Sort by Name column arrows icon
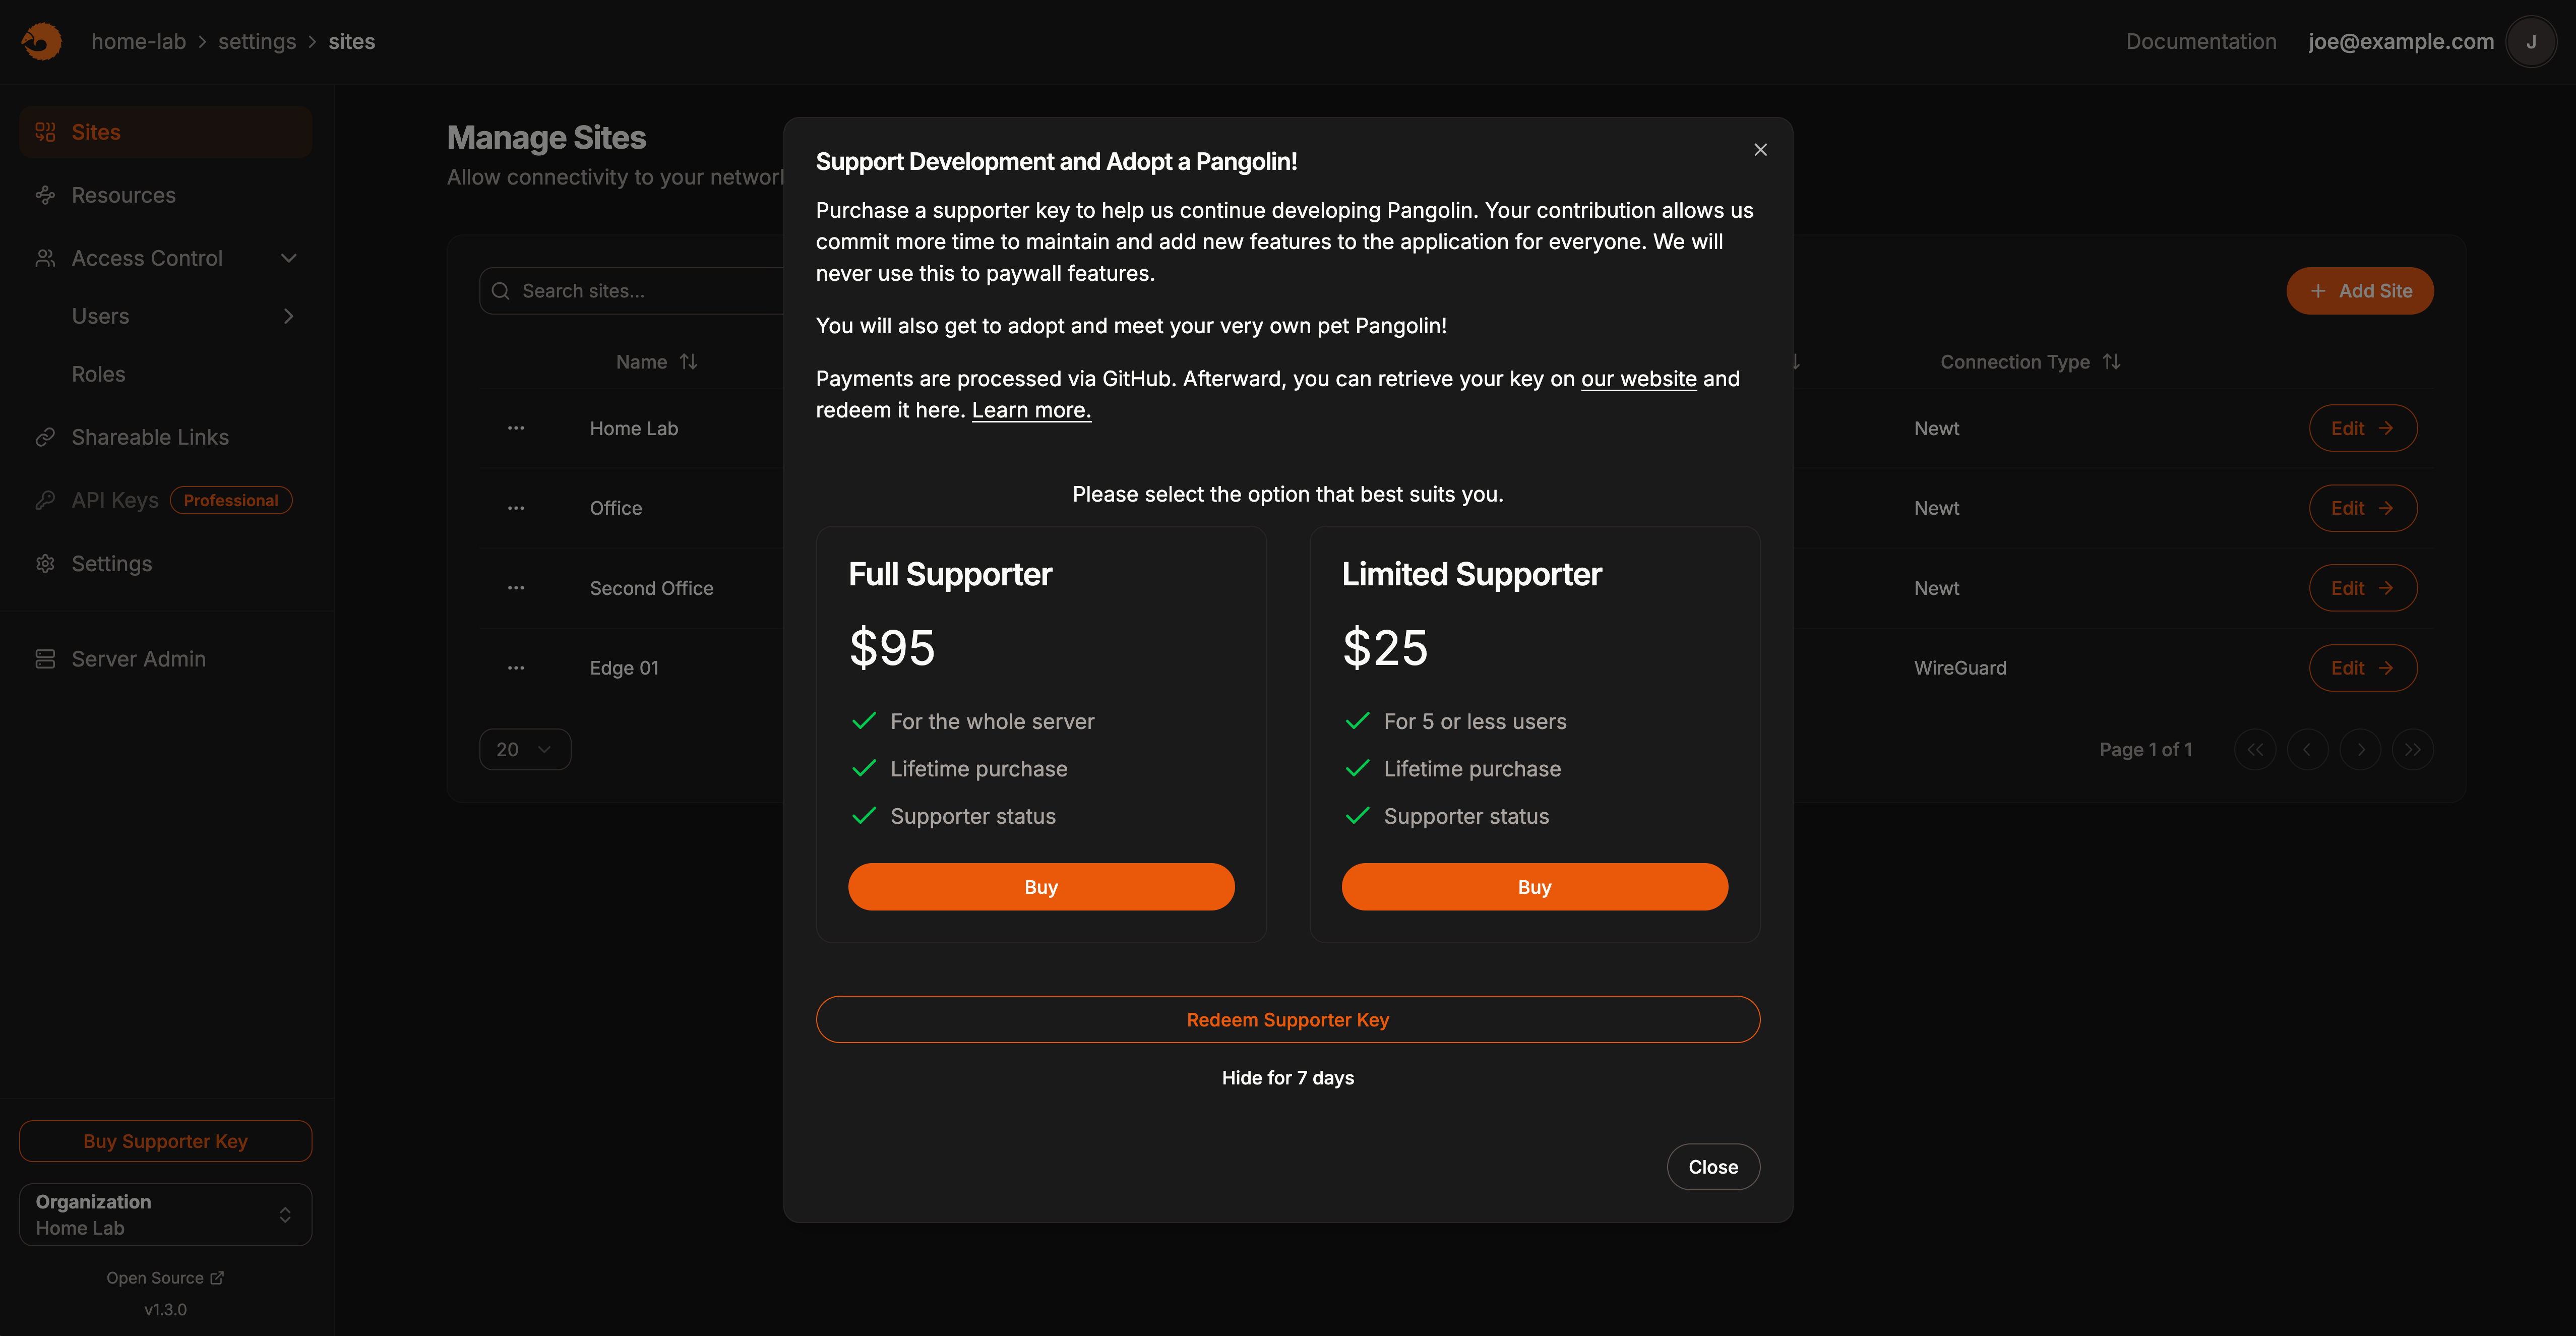2576x1336 pixels. tap(688, 362)
